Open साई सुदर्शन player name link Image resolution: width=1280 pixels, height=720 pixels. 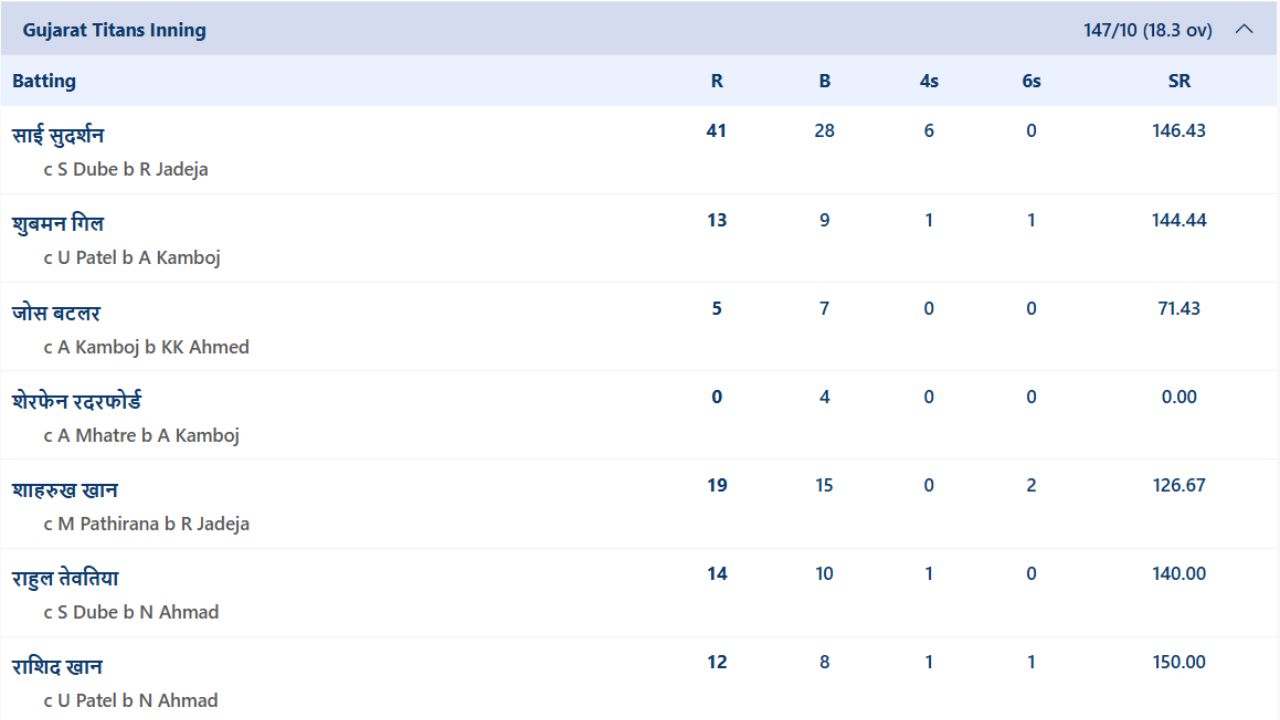(x=58, y=134)
